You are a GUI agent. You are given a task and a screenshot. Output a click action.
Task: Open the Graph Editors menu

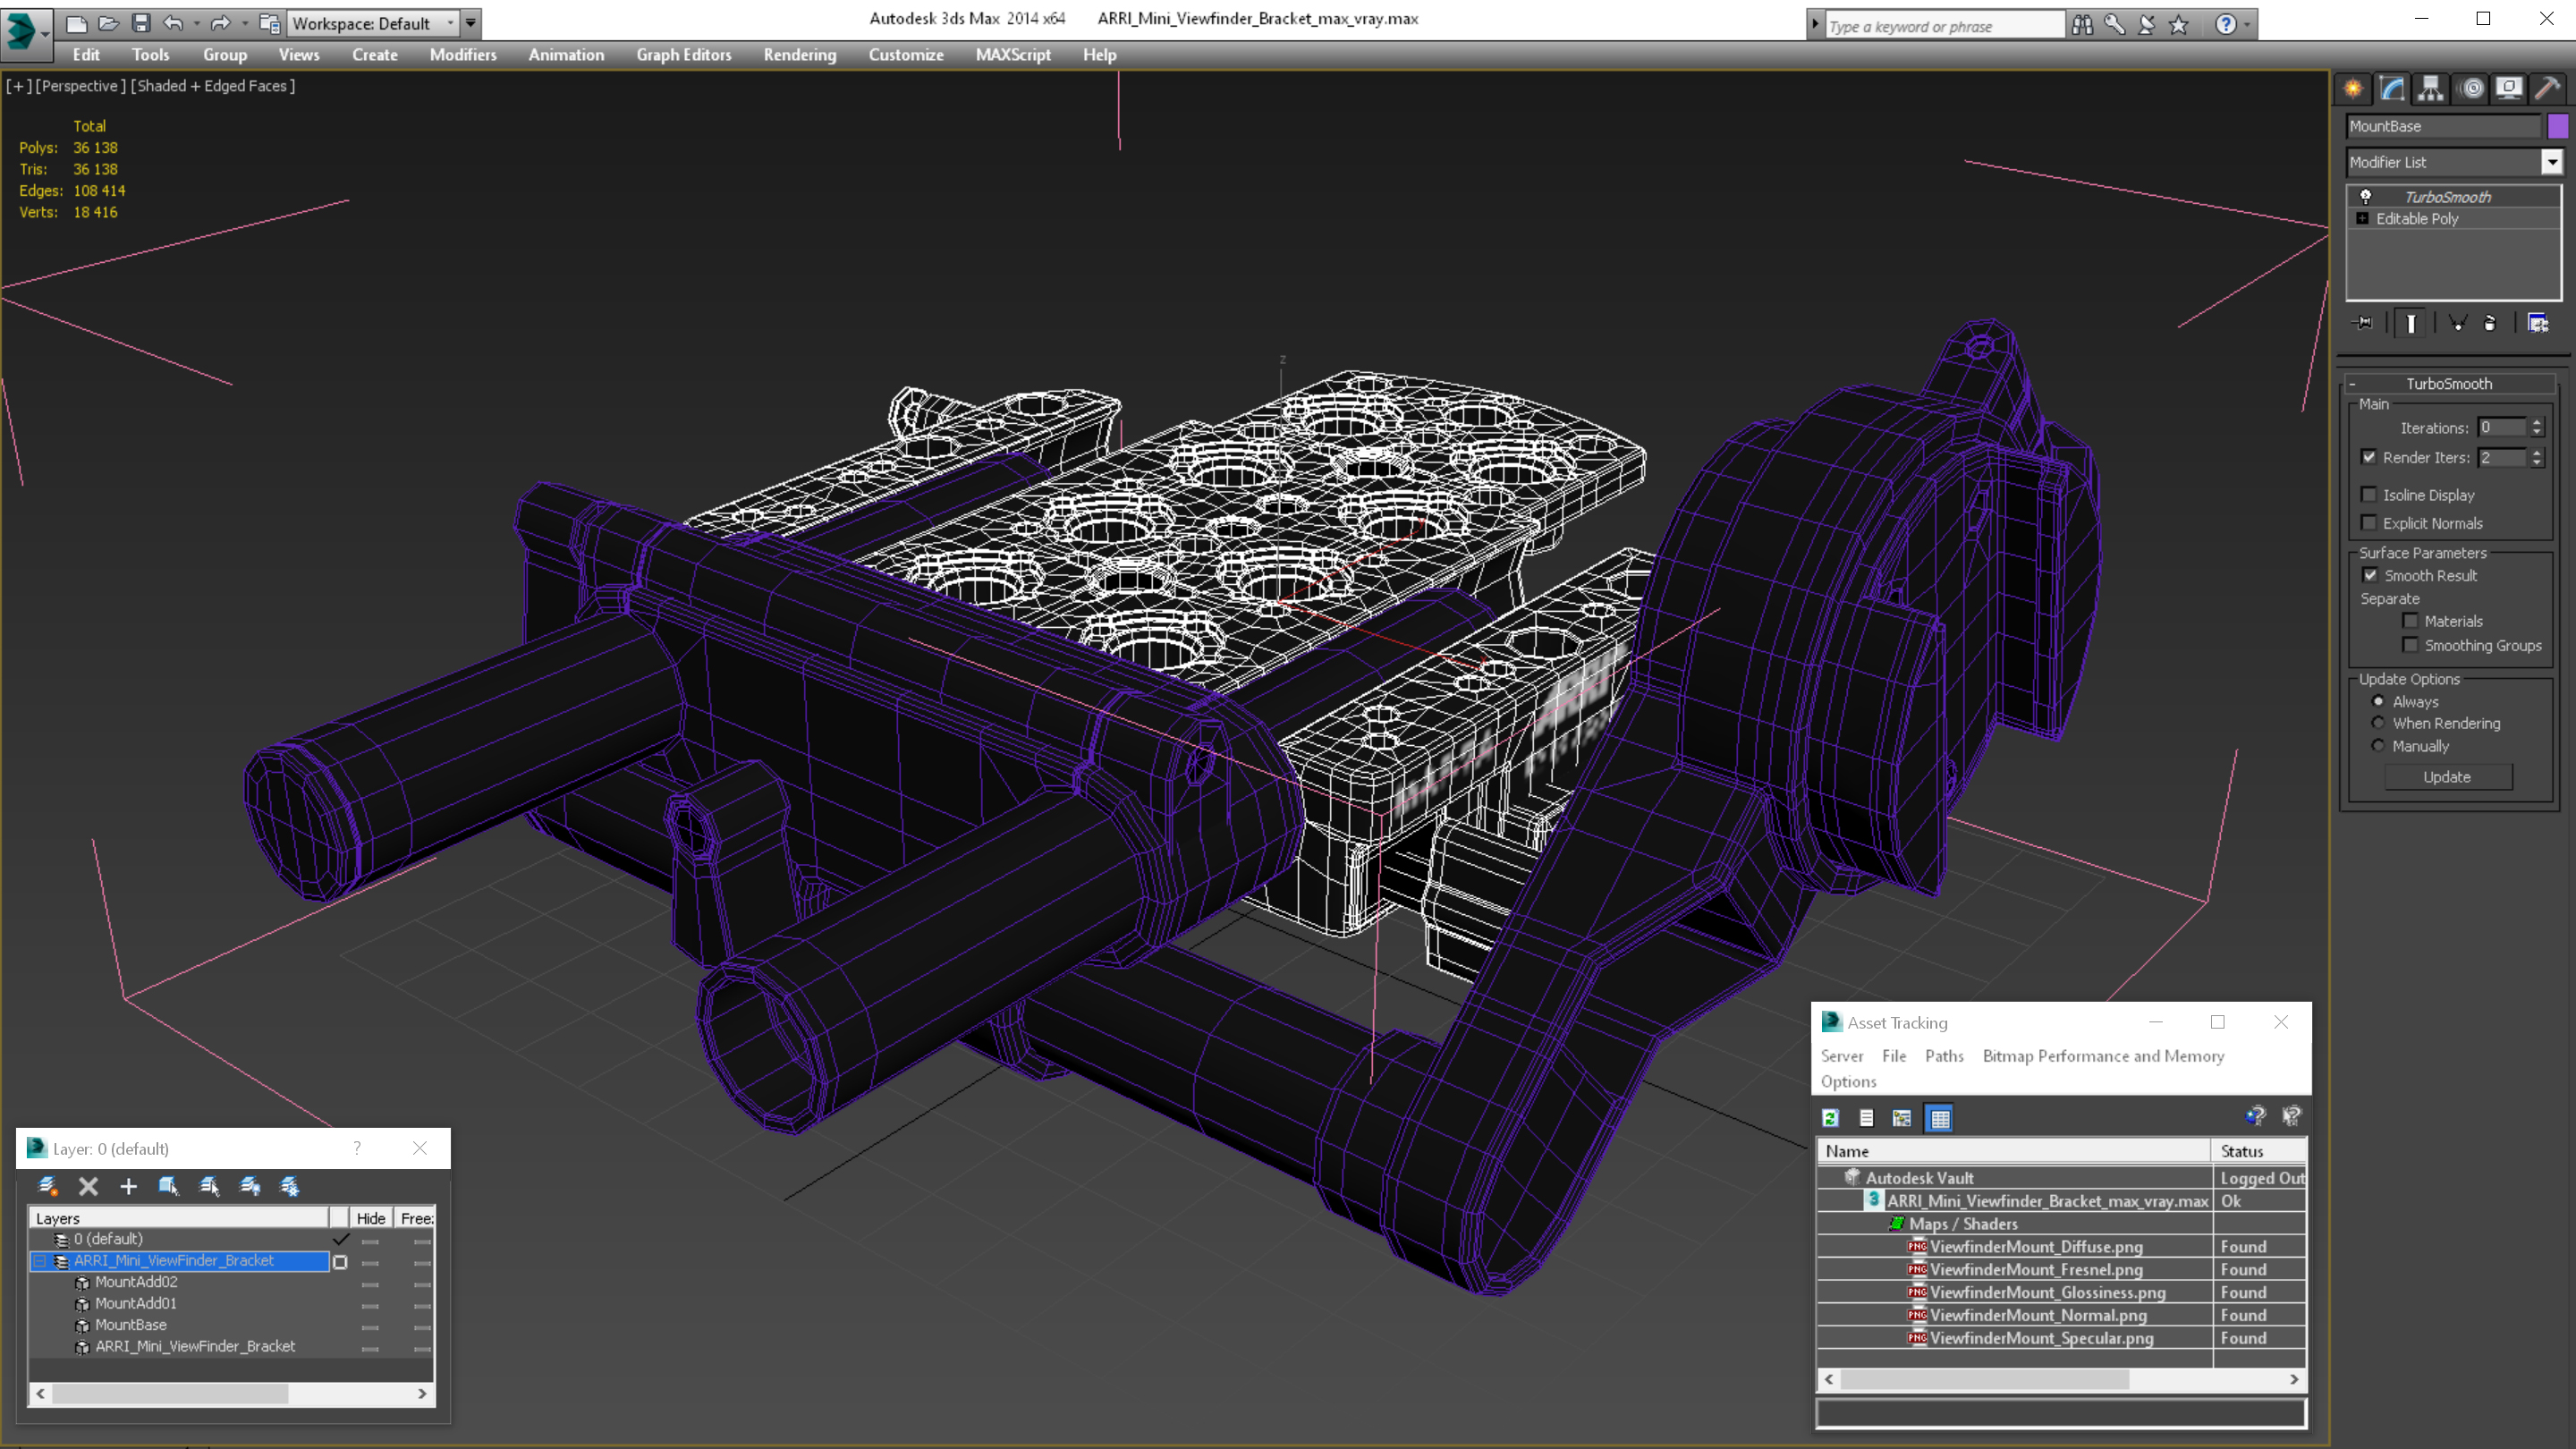684,55
